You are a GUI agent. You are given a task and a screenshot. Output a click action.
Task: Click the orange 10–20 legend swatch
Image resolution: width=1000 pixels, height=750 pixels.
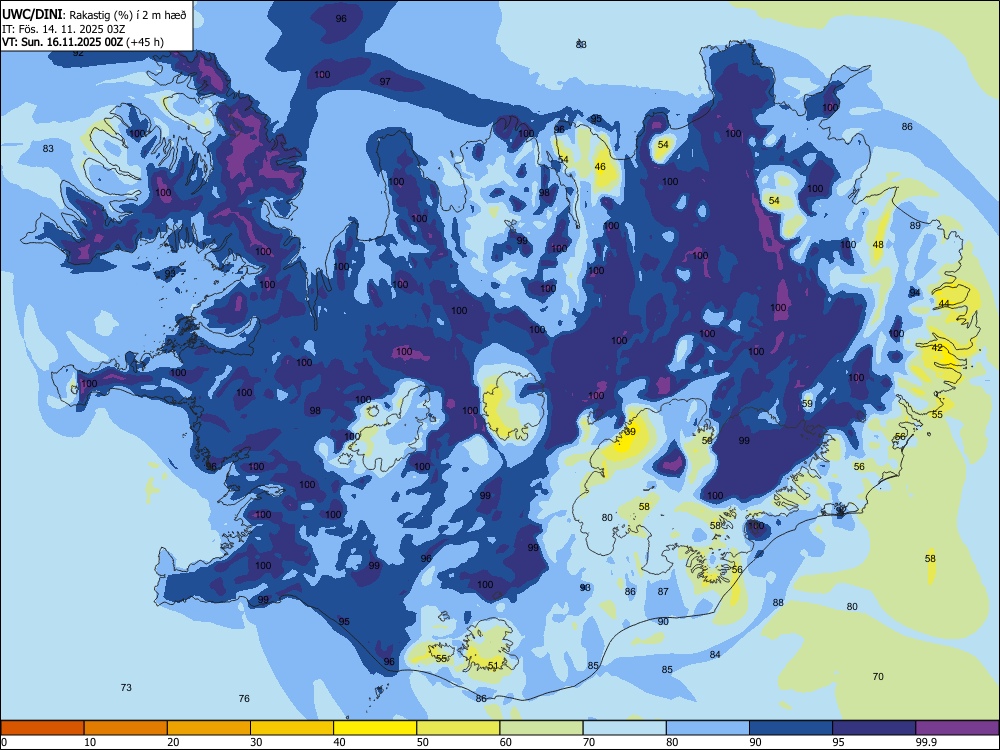tap(126, 728)
